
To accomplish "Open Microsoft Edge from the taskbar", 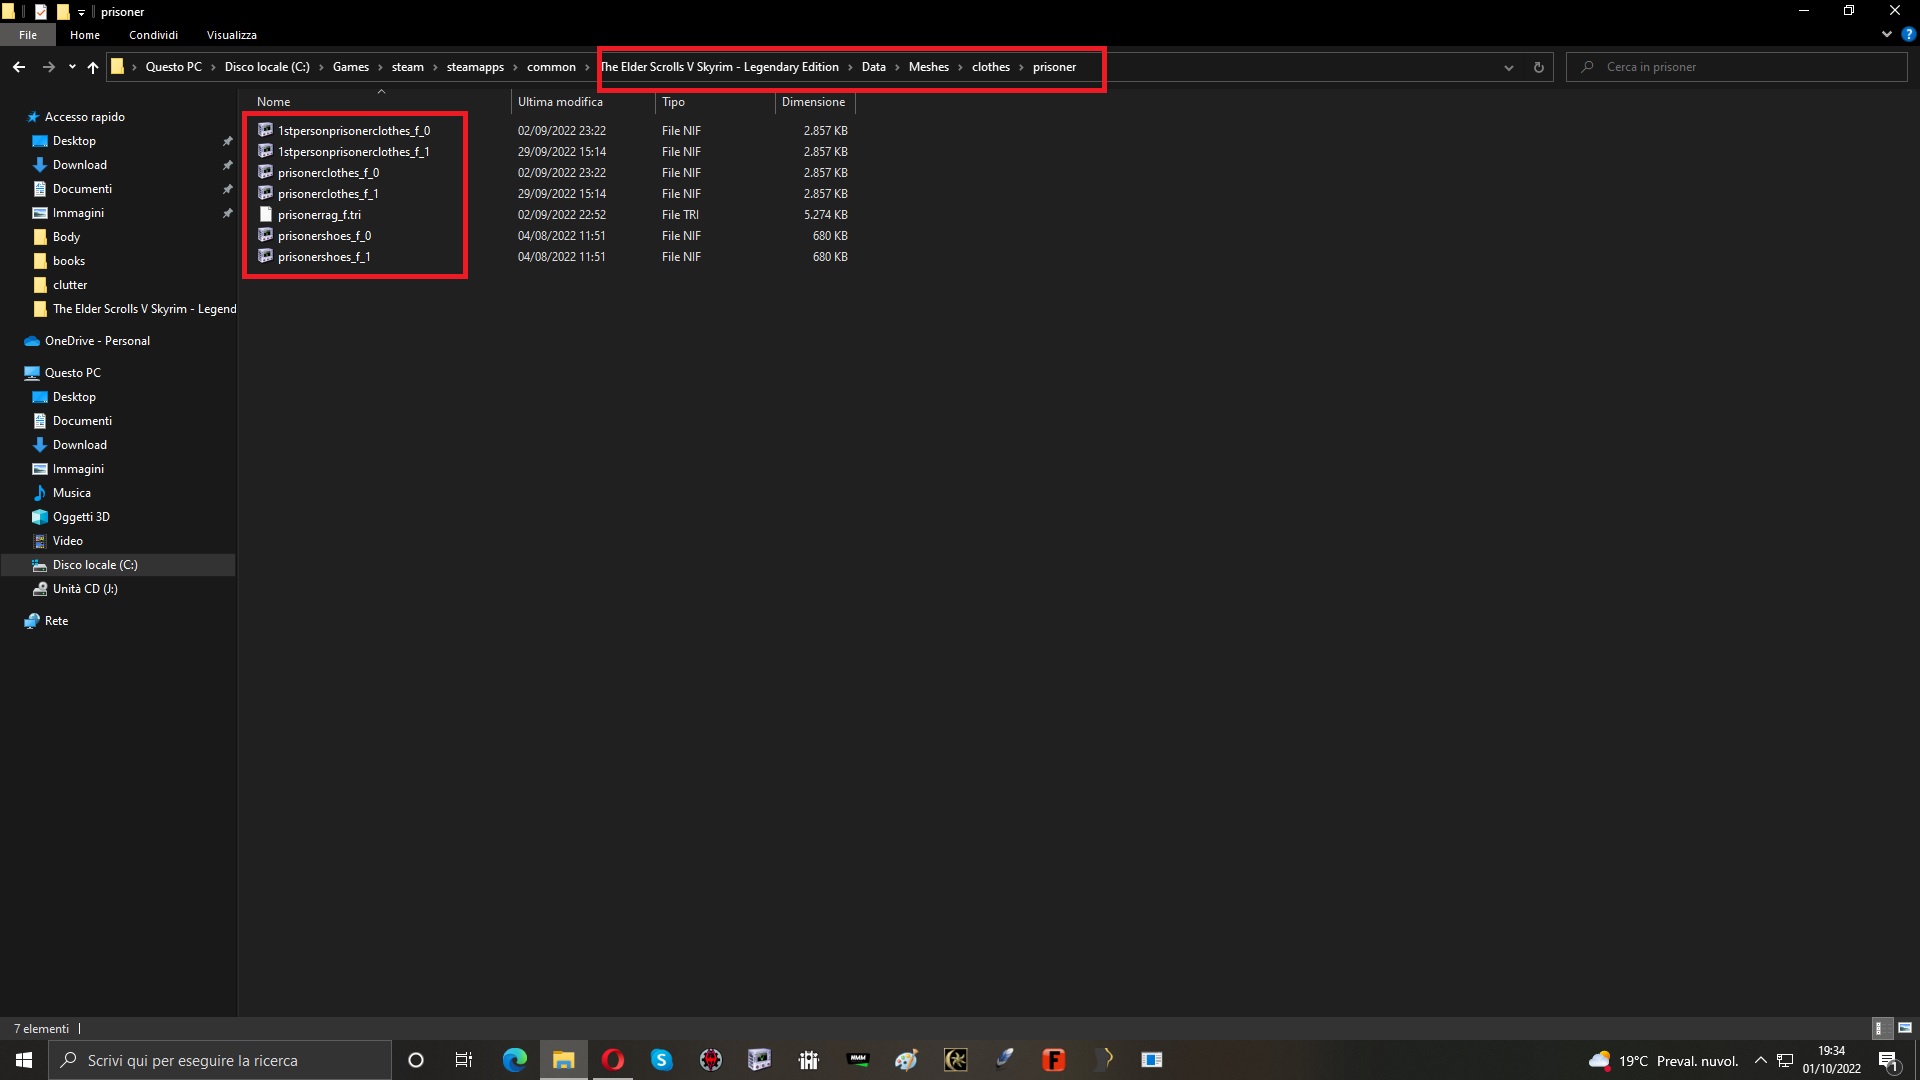I will pos(514,1060).
